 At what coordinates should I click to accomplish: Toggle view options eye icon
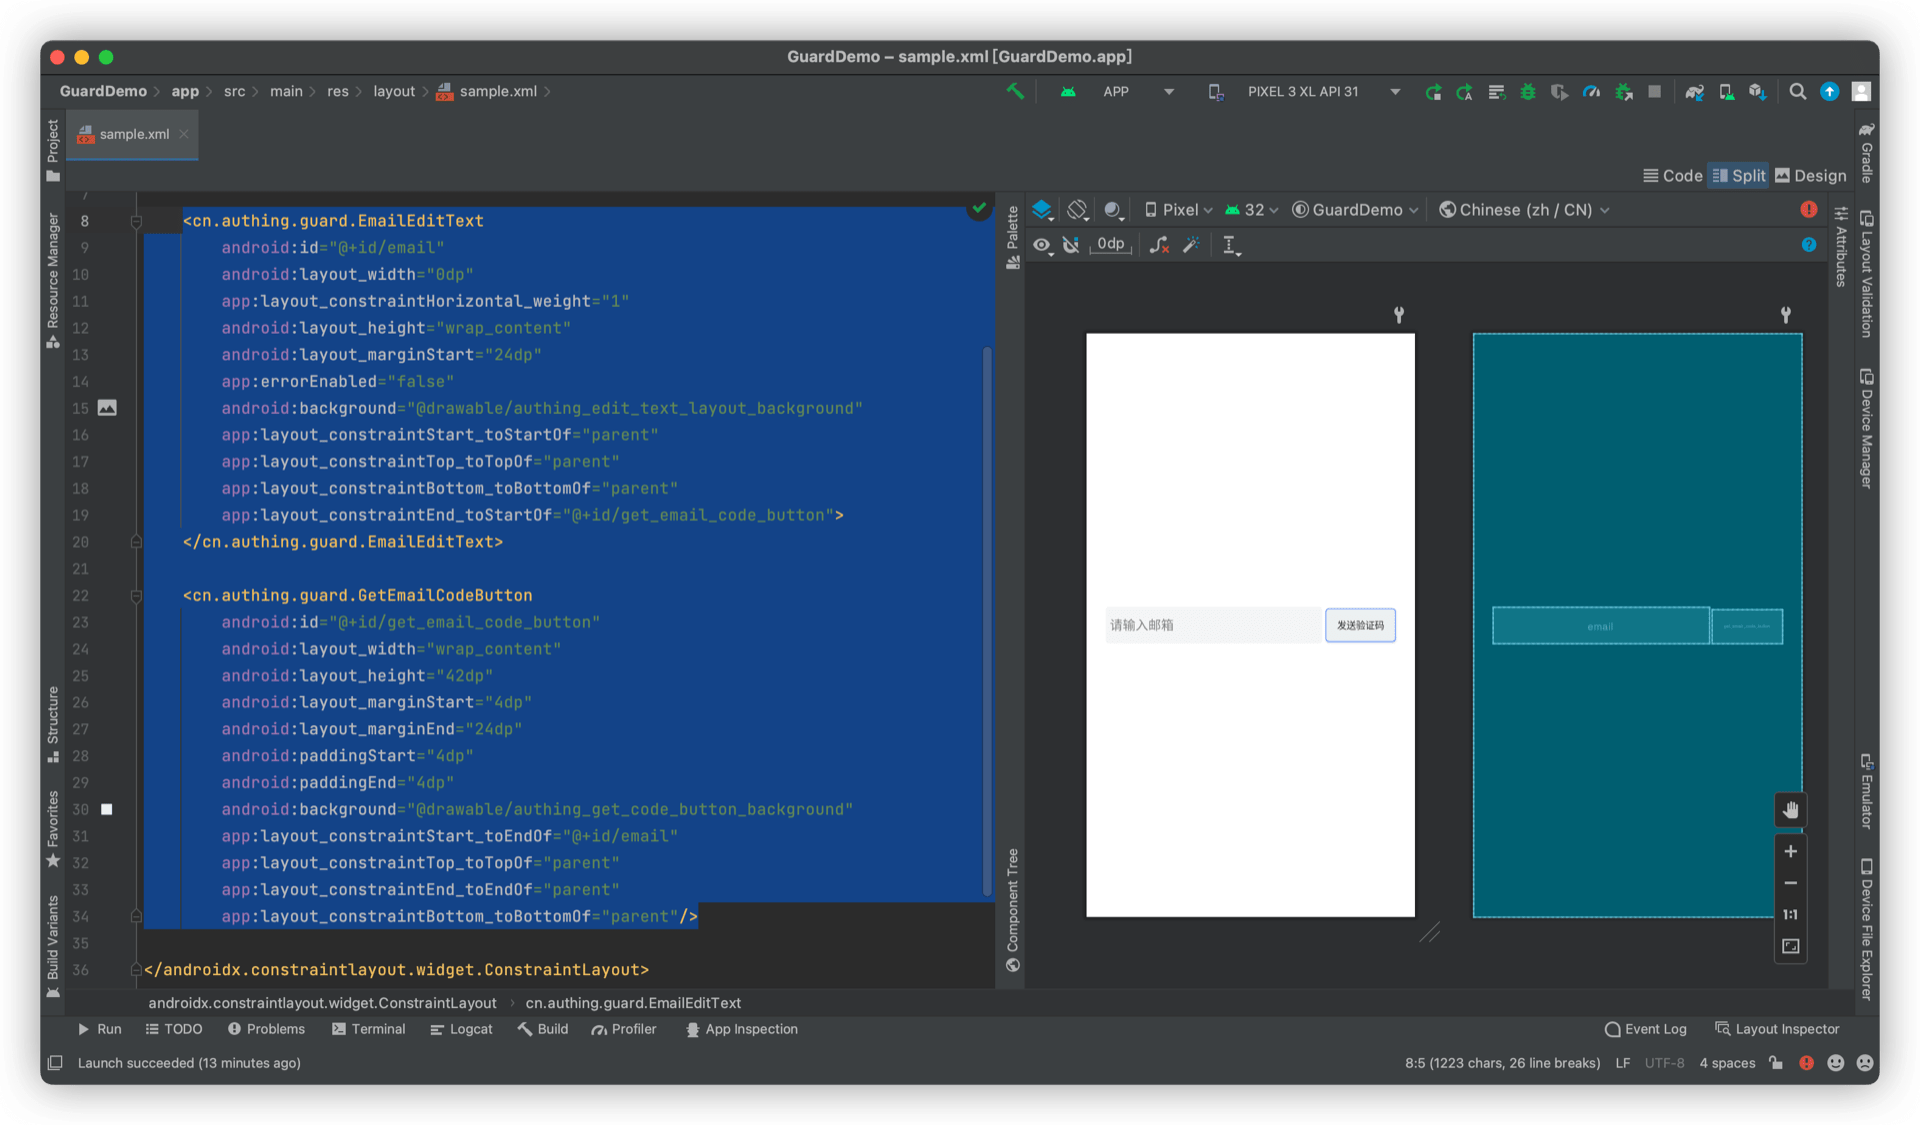click(x=1042, y=245)
